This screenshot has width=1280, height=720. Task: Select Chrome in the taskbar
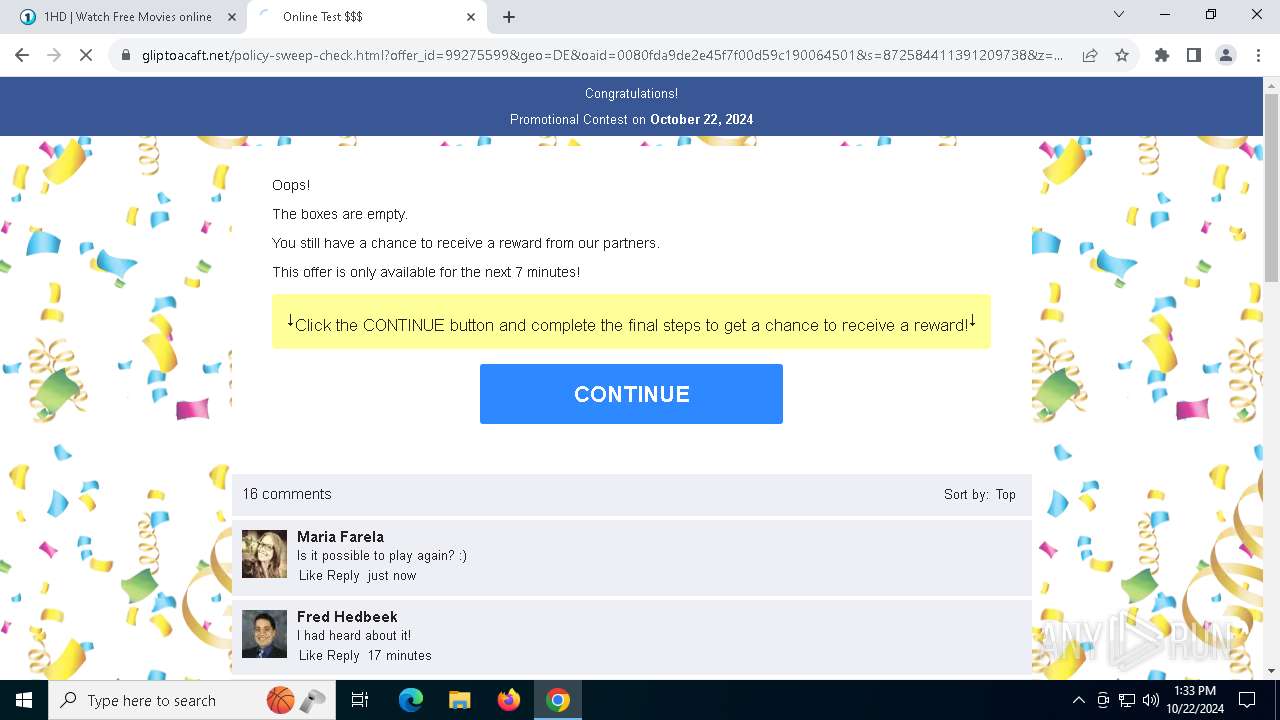(558, 700)
